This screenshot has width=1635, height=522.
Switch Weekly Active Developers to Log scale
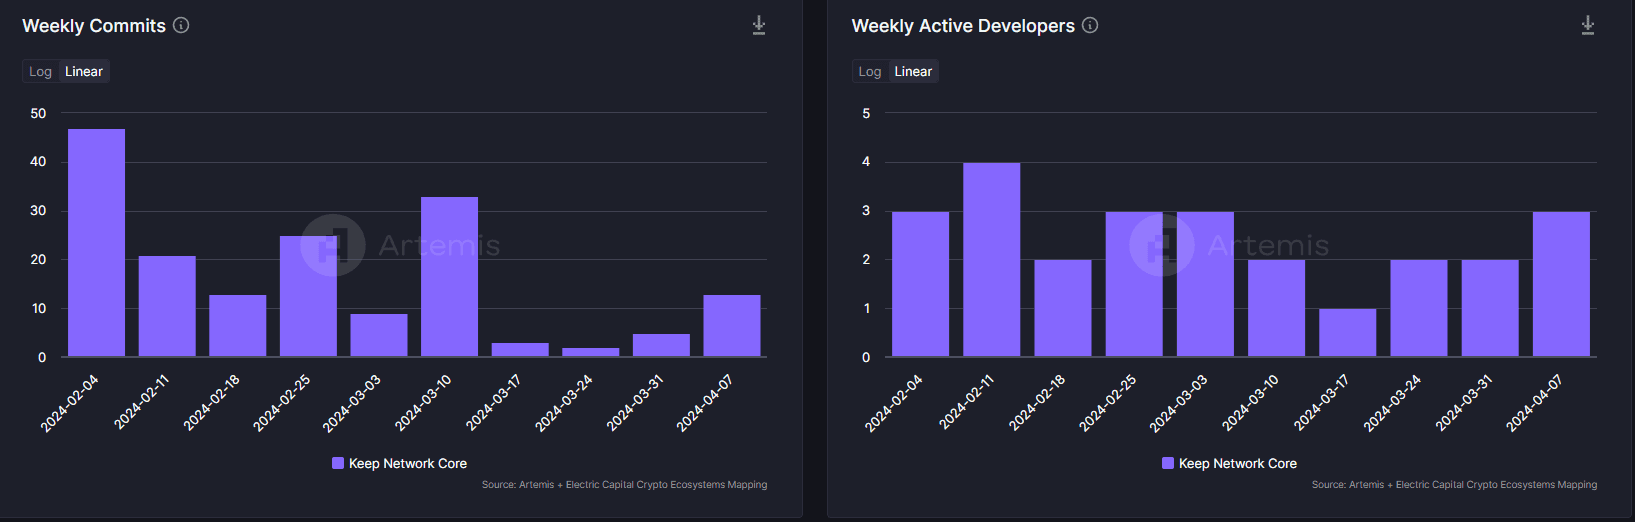pos(870,71)
